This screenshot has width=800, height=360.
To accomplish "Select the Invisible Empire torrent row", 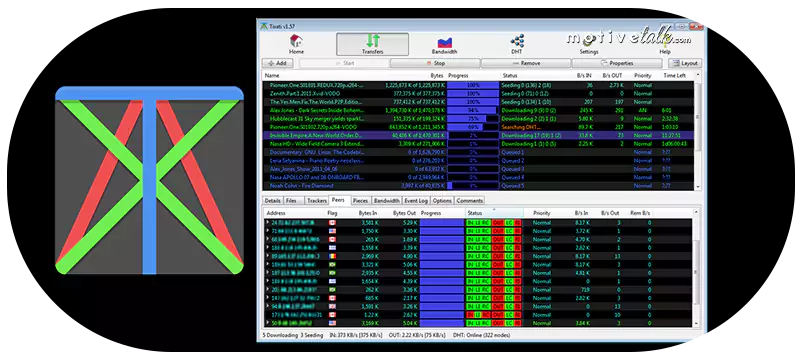I will tap(478, 135).
